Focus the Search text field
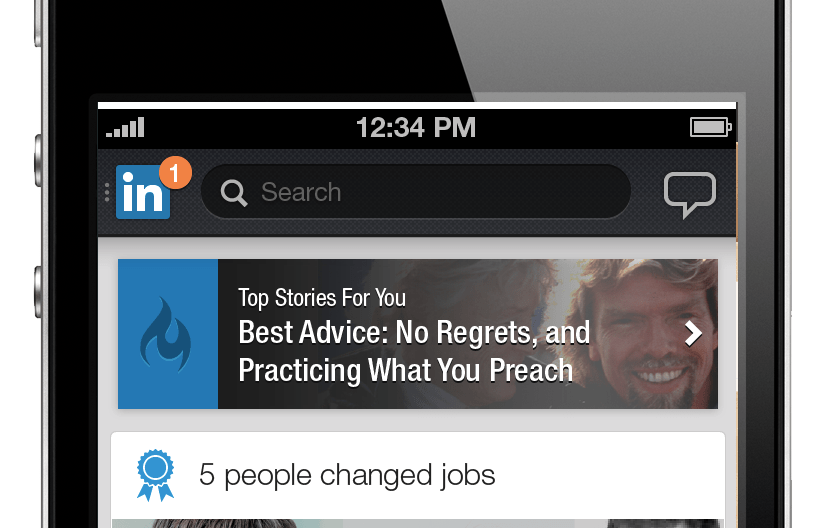This screenshot has width=825, height=528. pos(416,191)
